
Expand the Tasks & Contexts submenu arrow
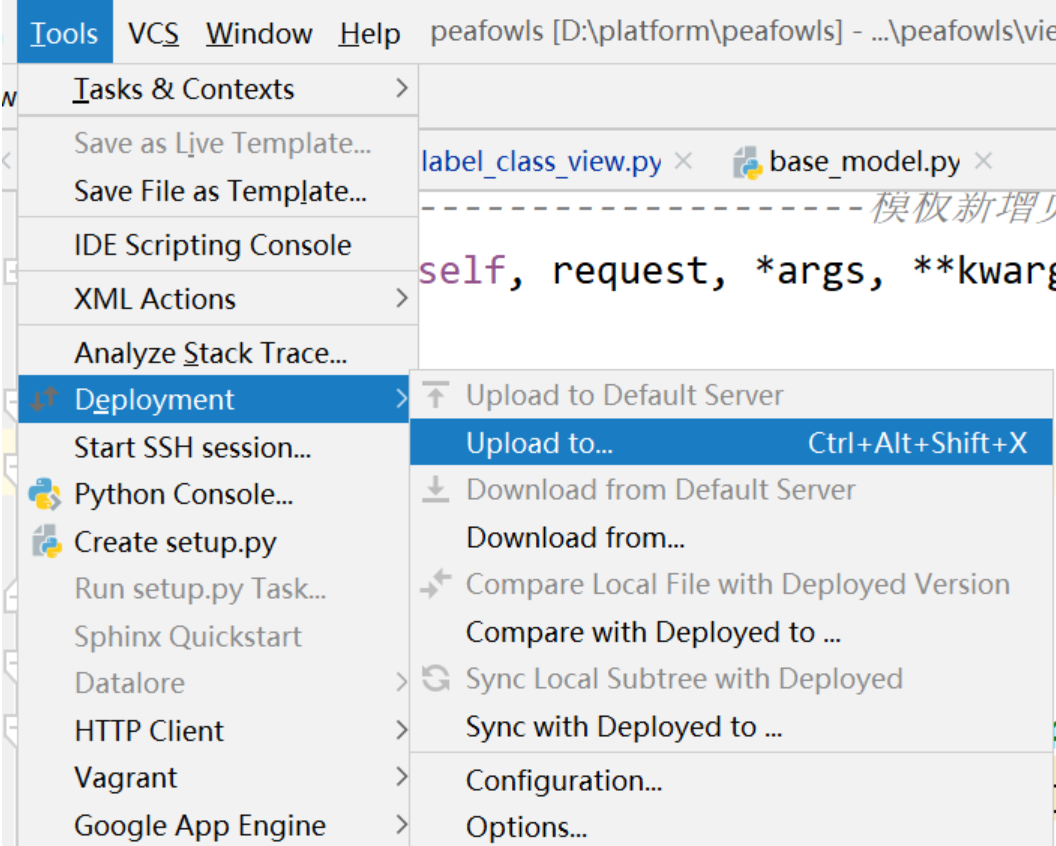(x=401, y=89)
